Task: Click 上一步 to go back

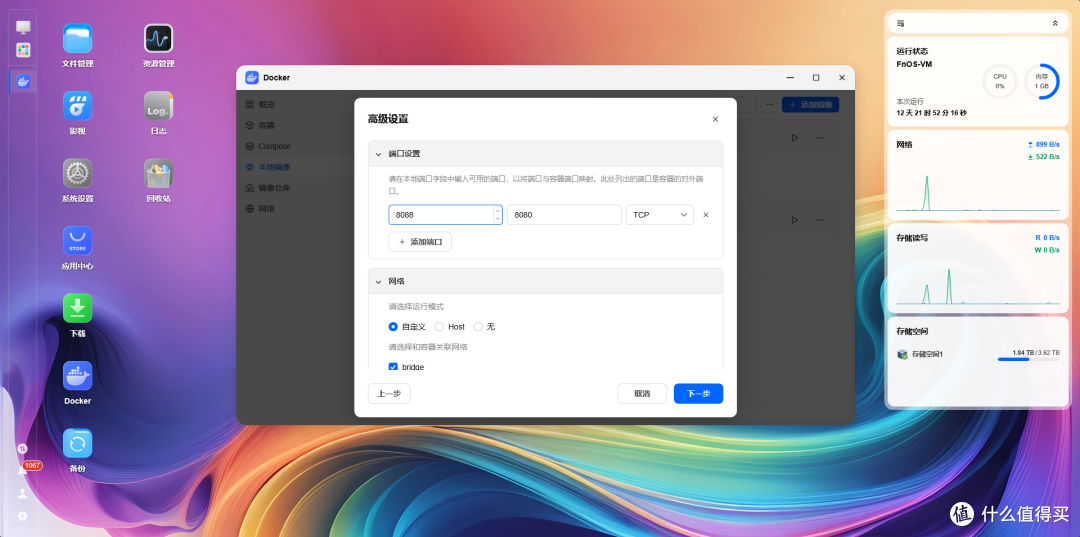Action: coord(389,393)
